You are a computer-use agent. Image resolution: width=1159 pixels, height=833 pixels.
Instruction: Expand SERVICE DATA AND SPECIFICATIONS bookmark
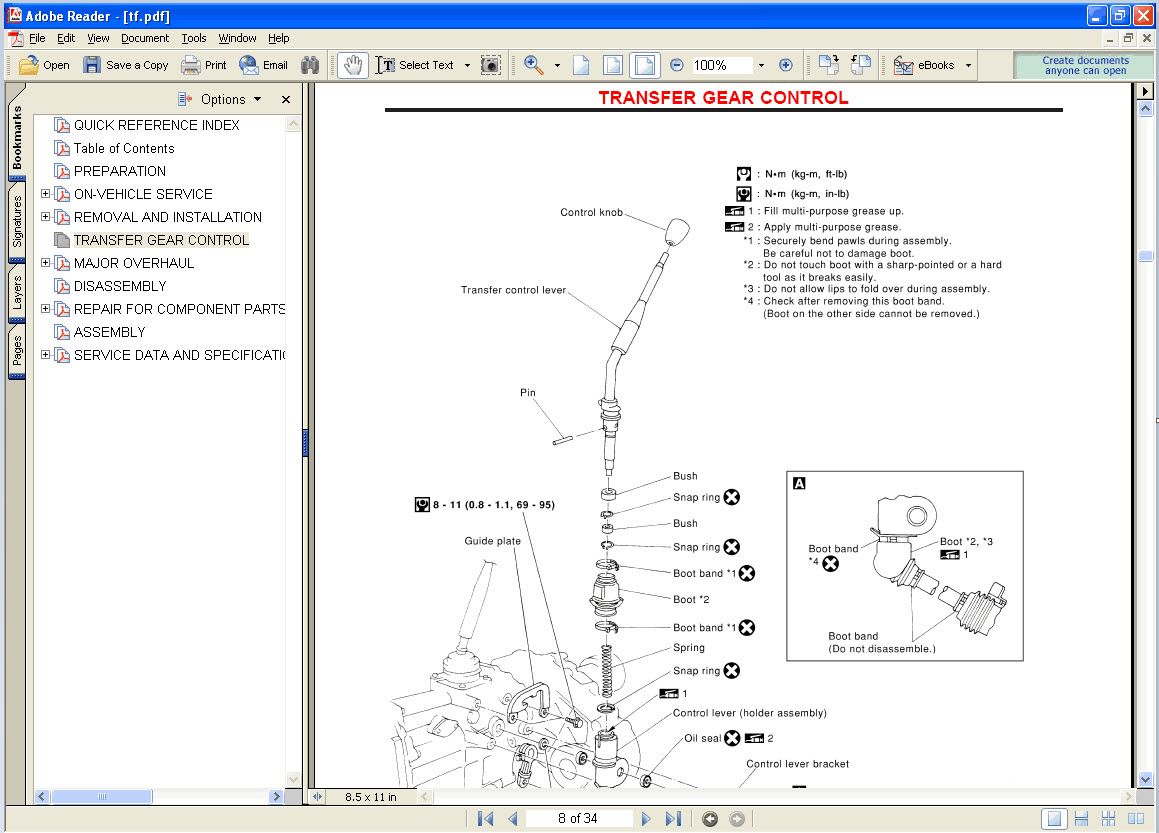coord(45,354)
